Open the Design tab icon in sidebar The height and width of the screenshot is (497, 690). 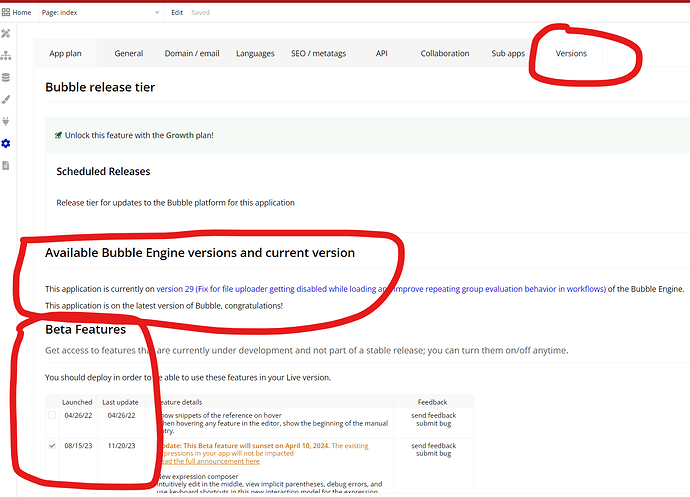point(6,33)
